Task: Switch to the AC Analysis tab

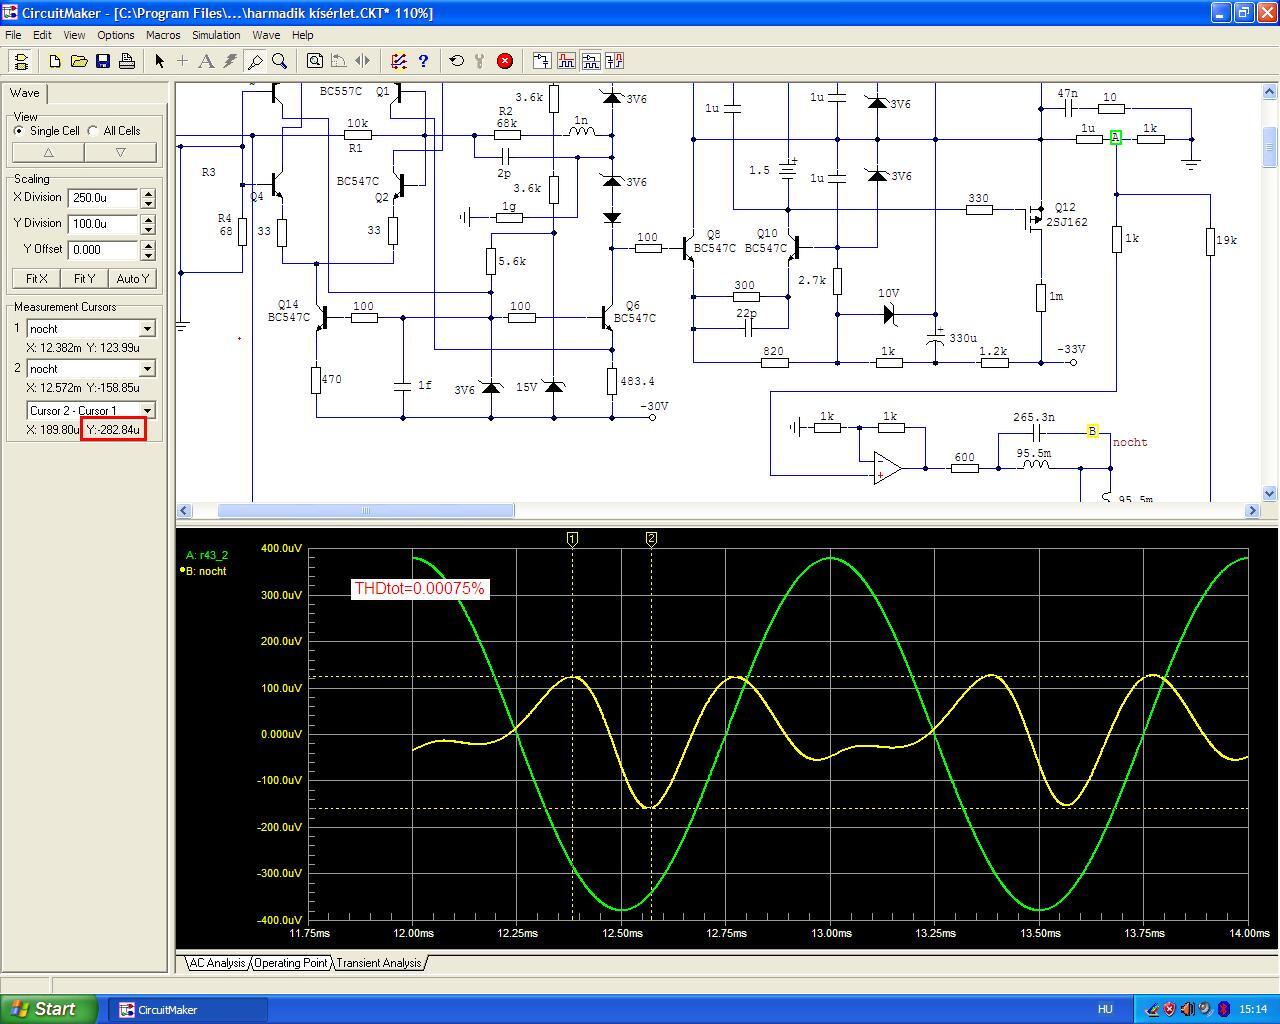Action: [217, 963]
